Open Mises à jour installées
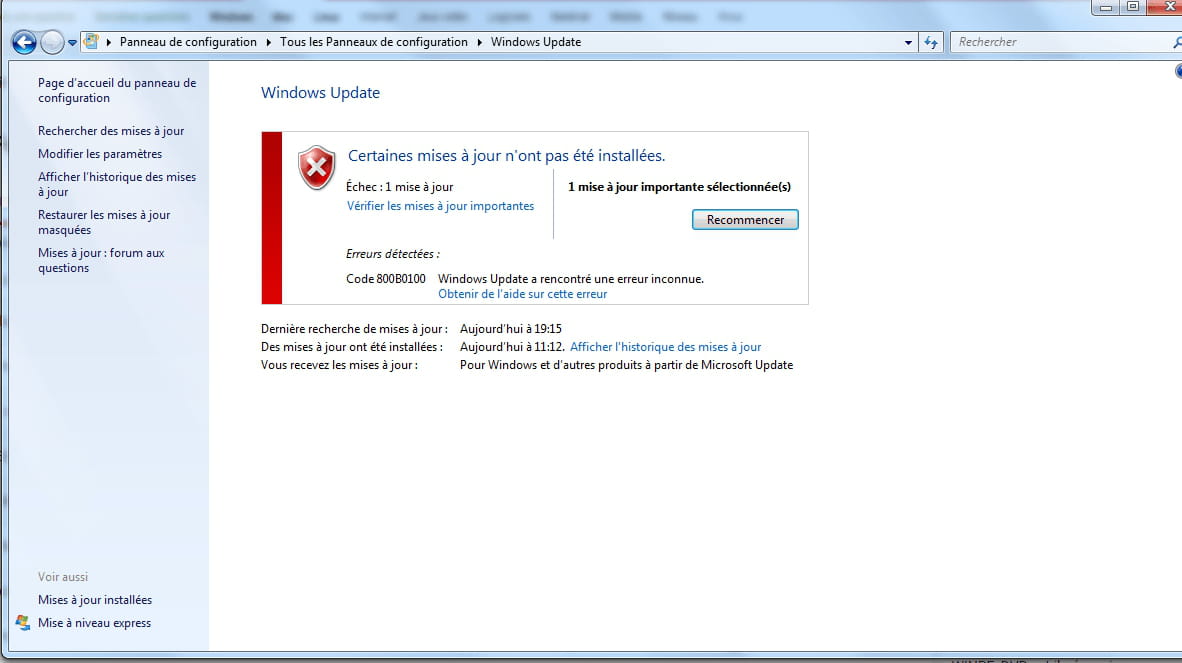The height and width of the screenshot is (663, 1182). [x=95, y=600]
